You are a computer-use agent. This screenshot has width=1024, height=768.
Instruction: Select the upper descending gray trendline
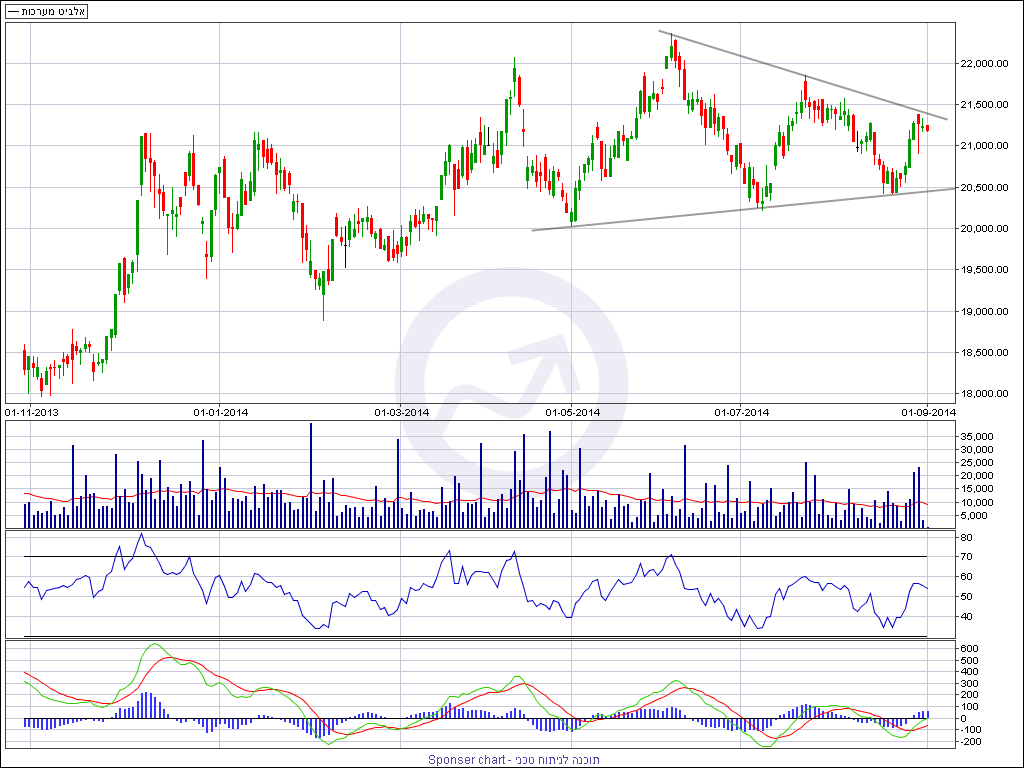pyautogui.click(x=800, y=75)
